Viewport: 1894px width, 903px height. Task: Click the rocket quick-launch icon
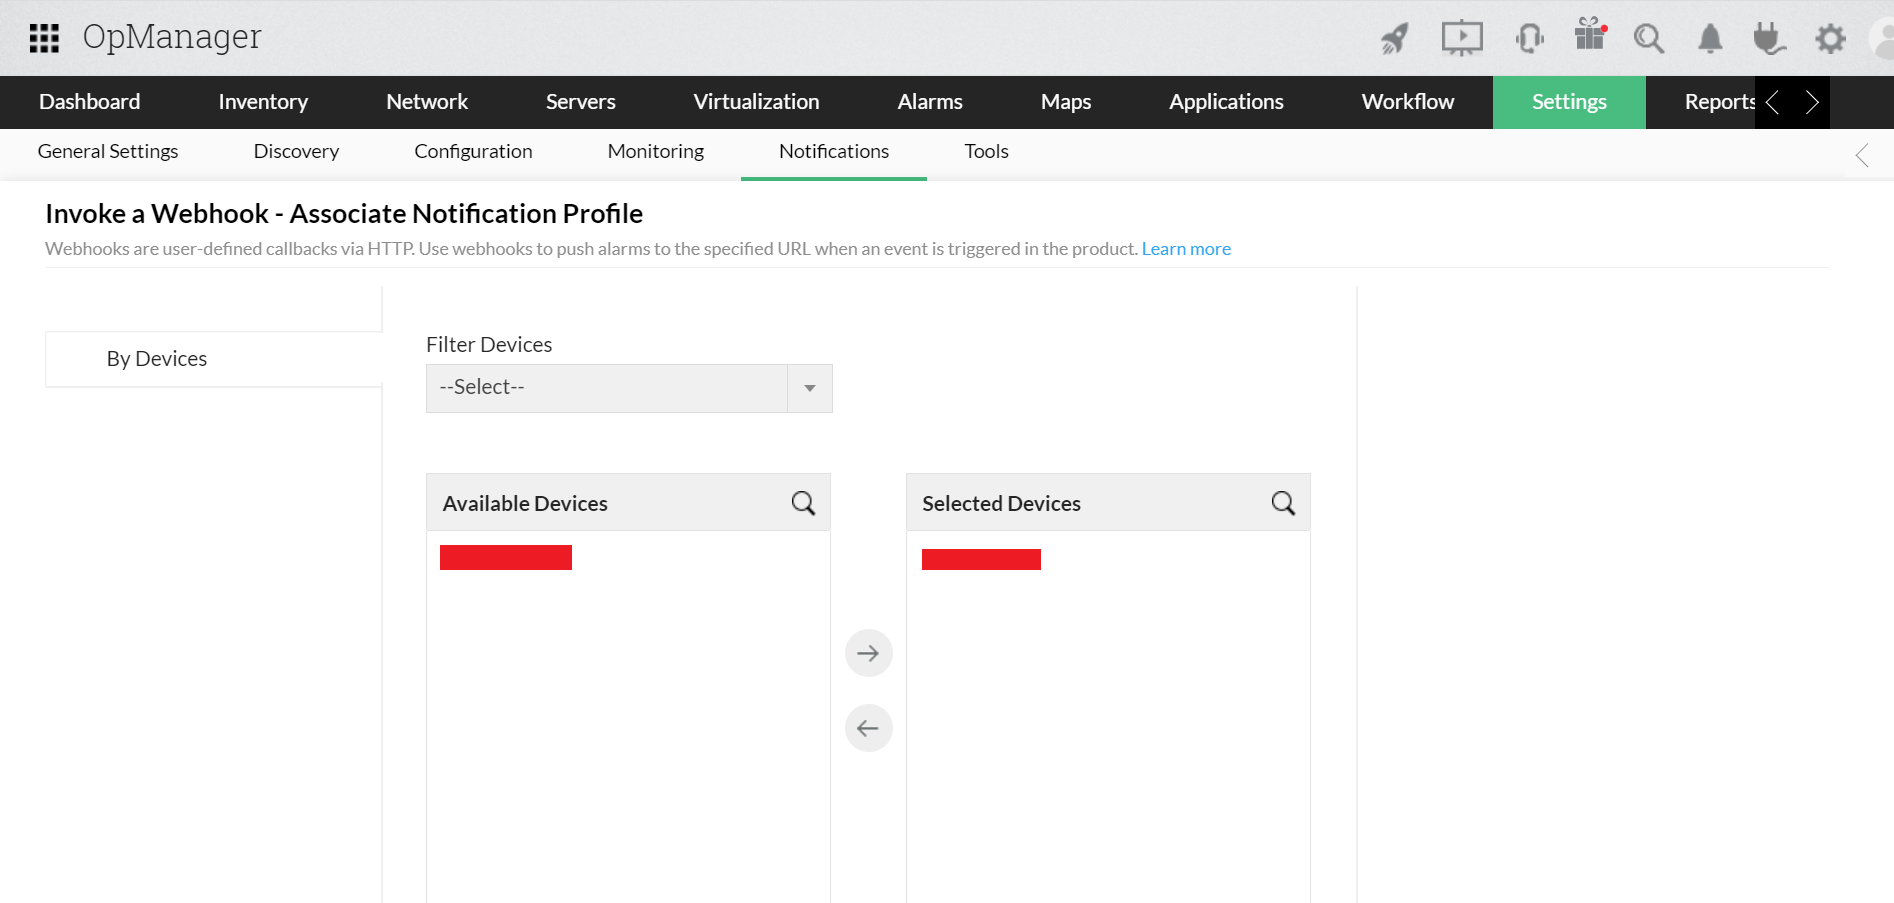(1393, 38)
